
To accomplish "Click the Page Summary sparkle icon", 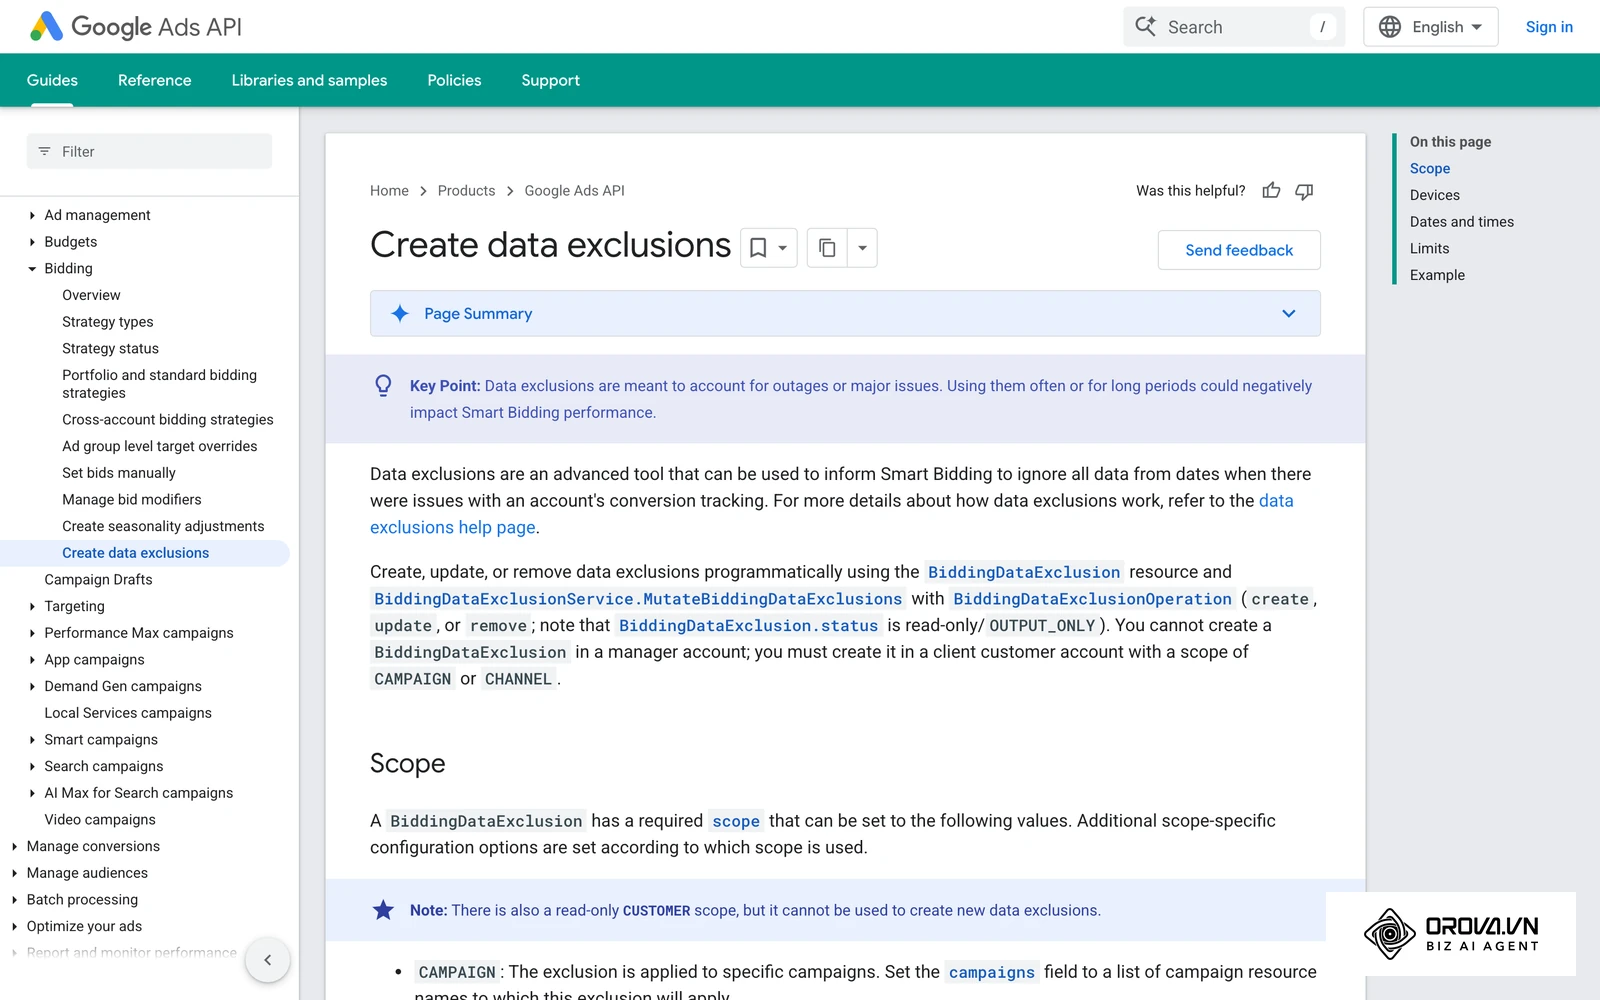I will click(x=400, y=314).
